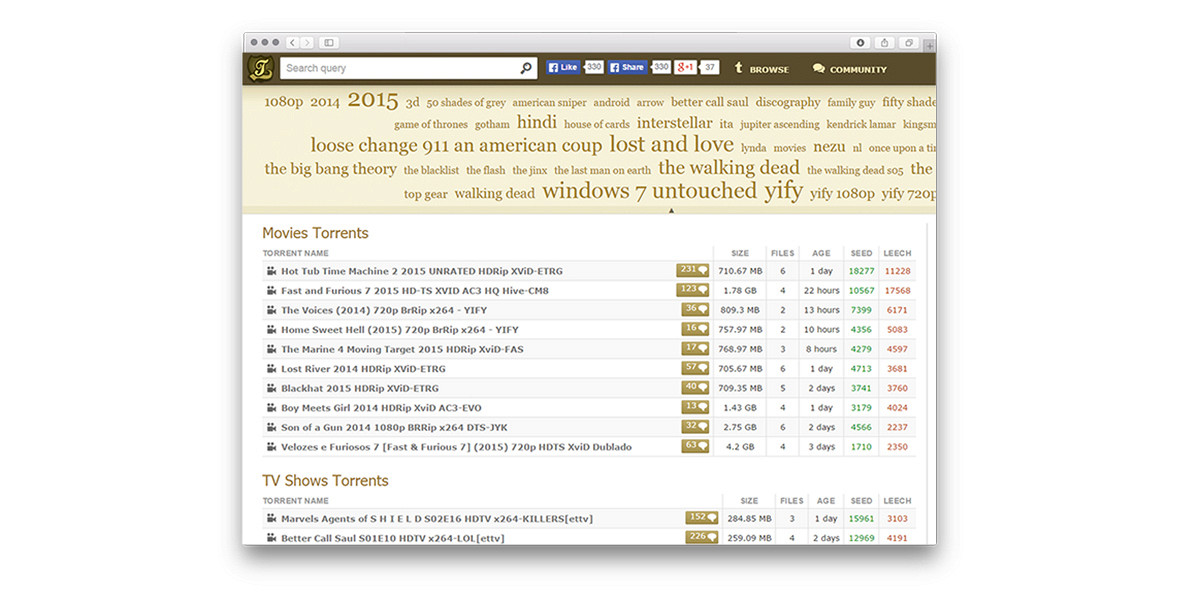
Task: Click the interstellar tag
Action: [675, 123]
